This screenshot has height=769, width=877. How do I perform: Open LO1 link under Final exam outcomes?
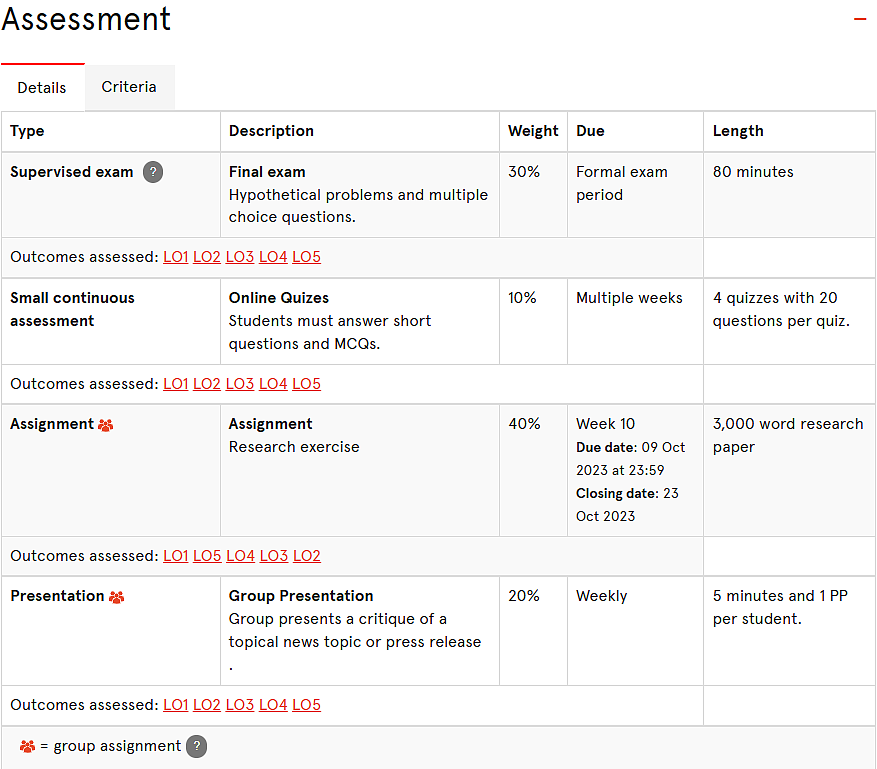[176, 257]
